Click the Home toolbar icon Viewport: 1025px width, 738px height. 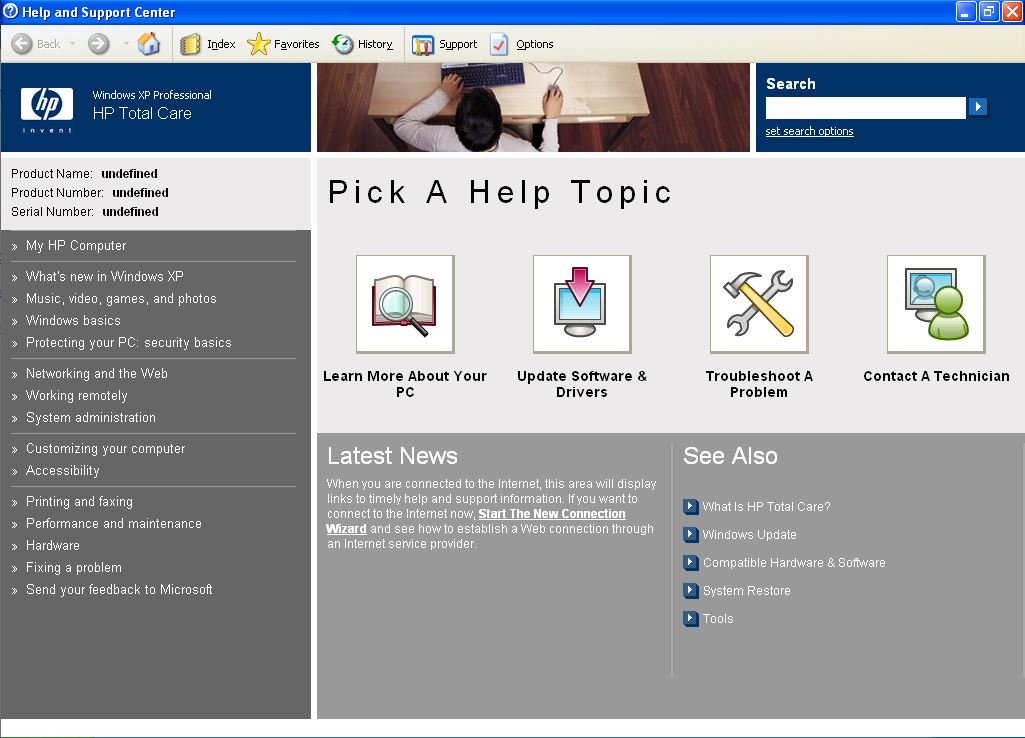(148, 44)
